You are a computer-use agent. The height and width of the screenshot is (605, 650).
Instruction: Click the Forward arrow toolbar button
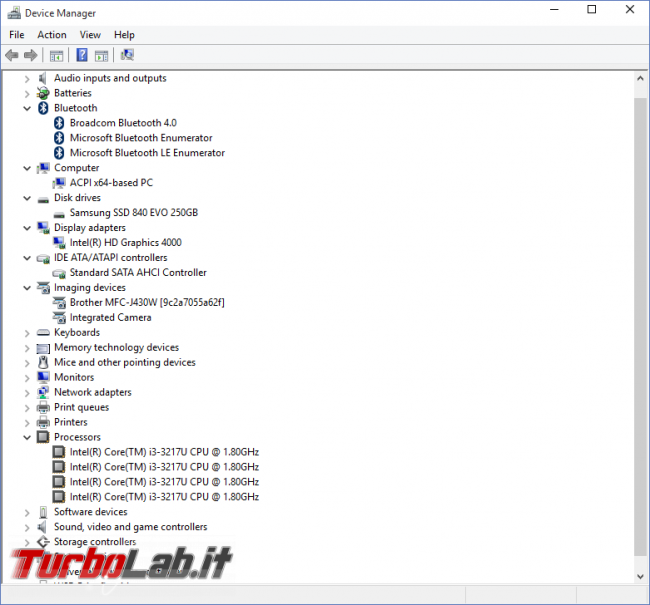31,55
